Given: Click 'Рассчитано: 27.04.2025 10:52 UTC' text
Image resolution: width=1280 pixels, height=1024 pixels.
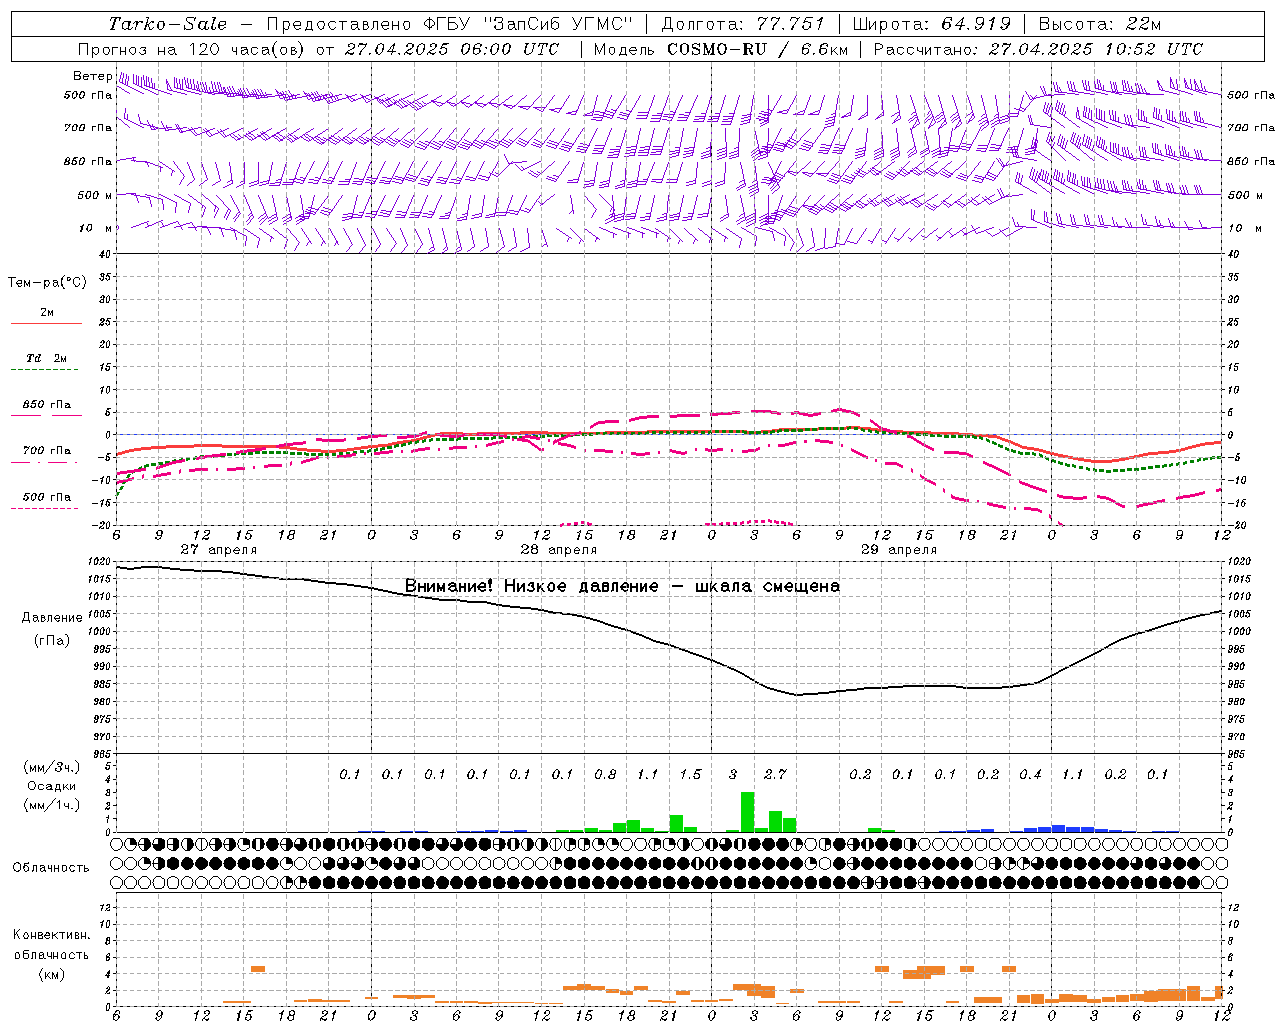Looking at the screenshot, I should point(1038,49).
